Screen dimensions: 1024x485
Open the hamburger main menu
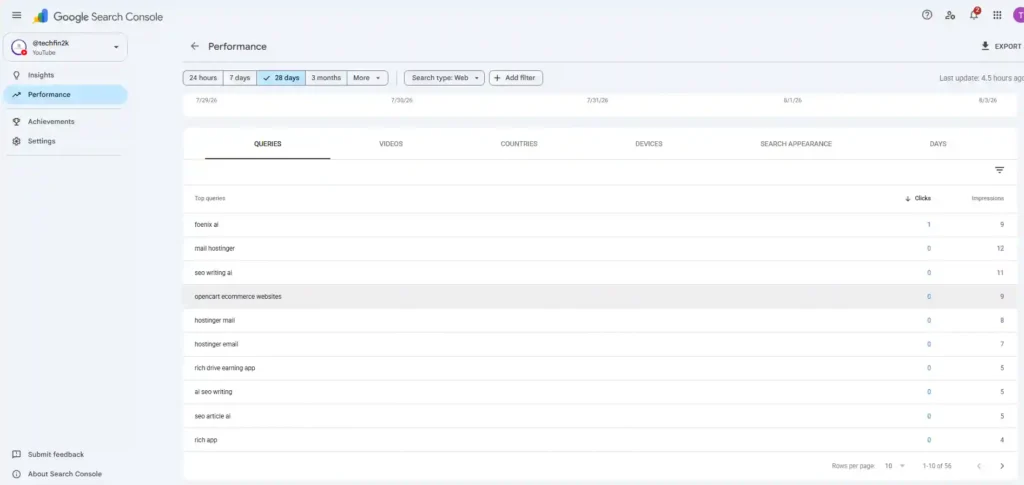(x=17, y=16)
